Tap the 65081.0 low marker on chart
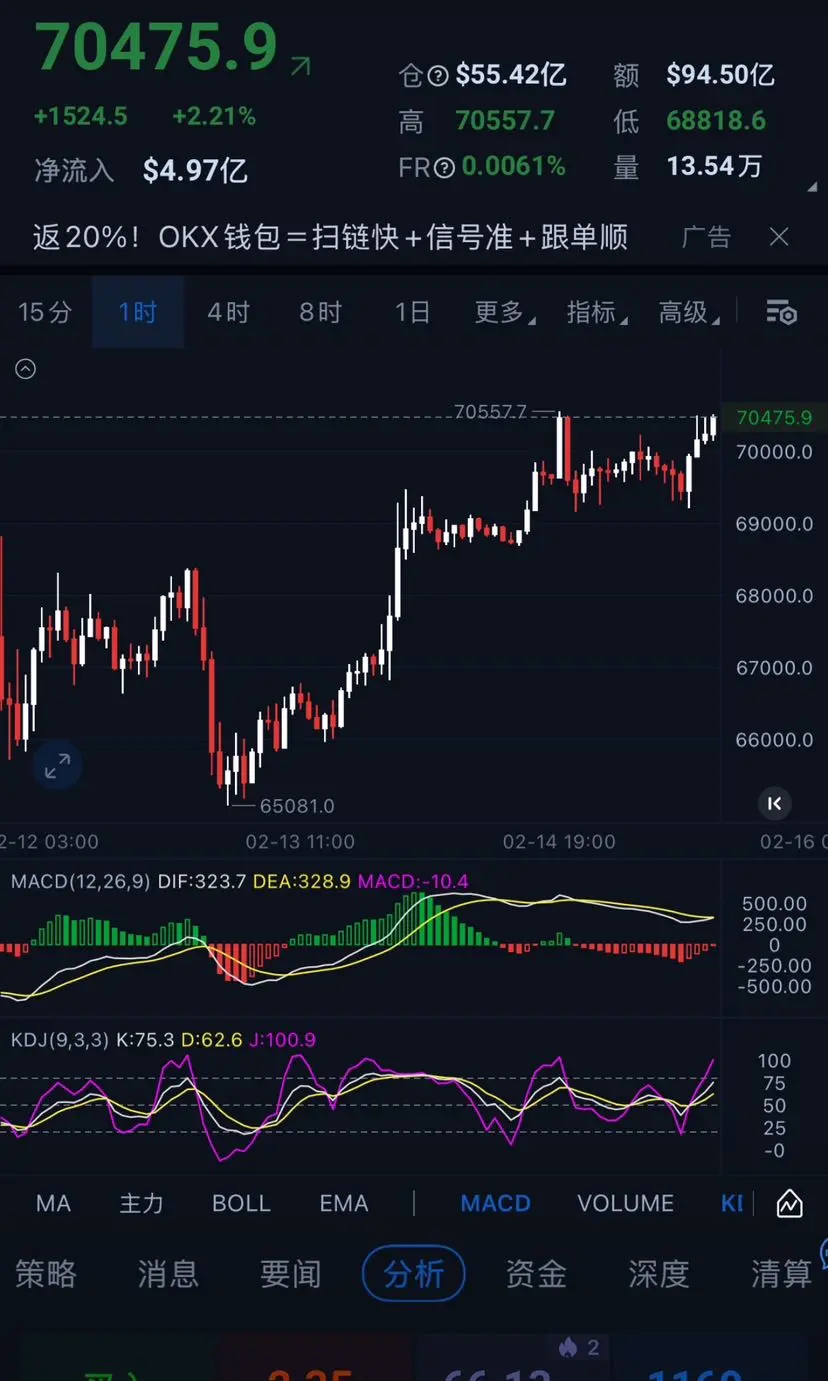 pyautogui.click(x=297, y=805)
